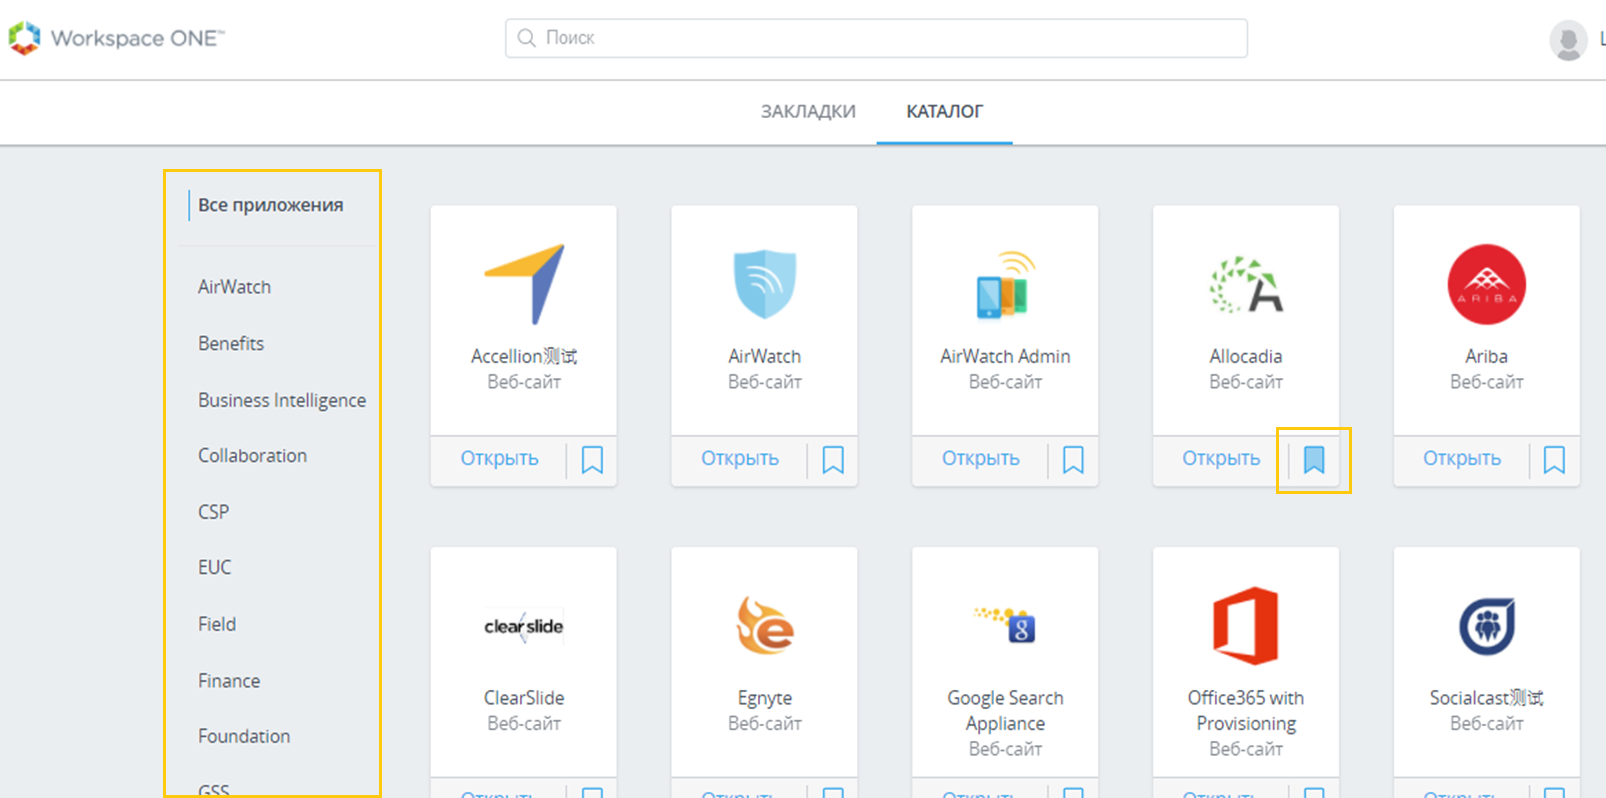
Task: Click the Allocadia app name
Action: [x=1246, y=356]
